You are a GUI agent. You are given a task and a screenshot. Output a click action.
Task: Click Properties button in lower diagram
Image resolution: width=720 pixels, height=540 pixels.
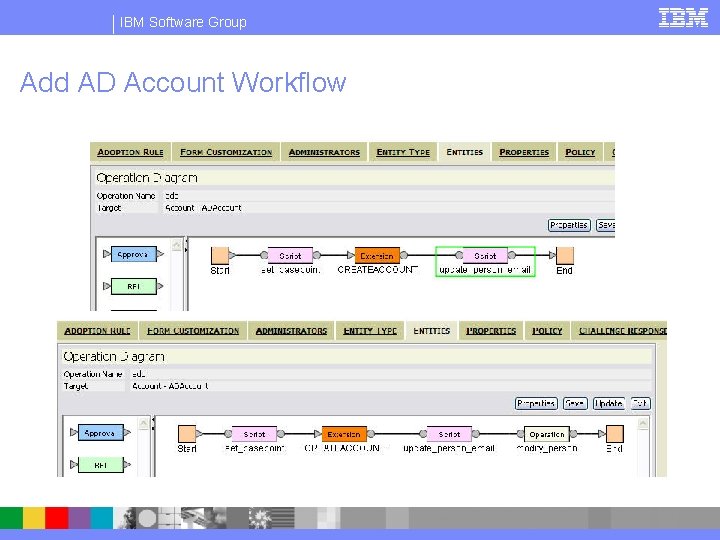[x=536, y=404]
